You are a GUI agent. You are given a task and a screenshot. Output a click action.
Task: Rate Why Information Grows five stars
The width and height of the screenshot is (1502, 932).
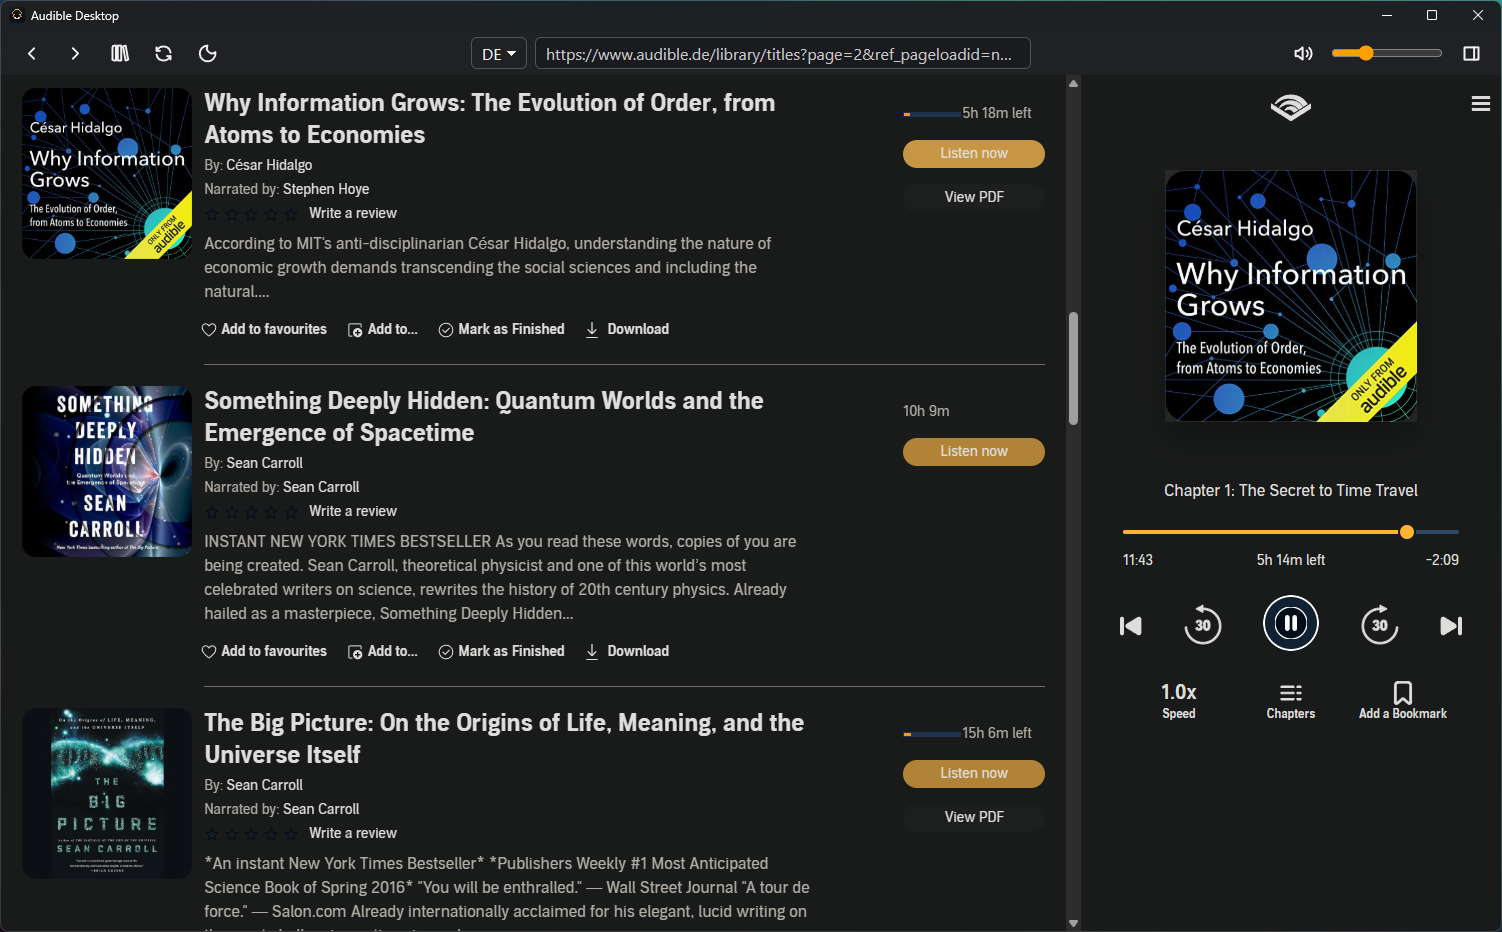click(x=291, y=213)
